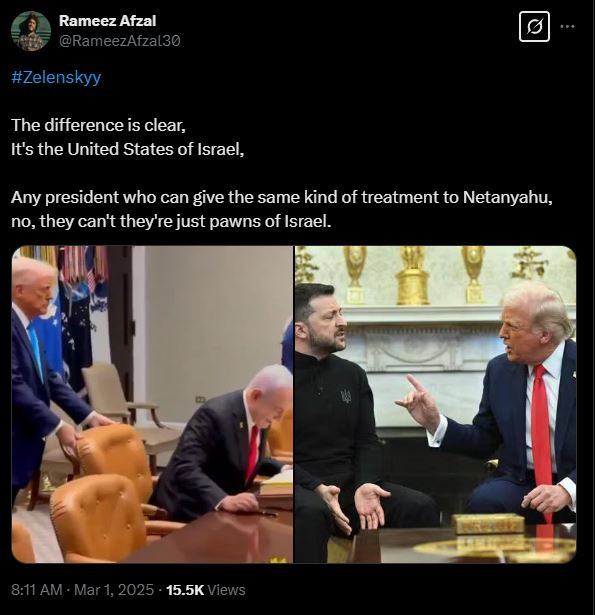
Task: Click "It's the United States of Israel," line
Action: [128, 149]
